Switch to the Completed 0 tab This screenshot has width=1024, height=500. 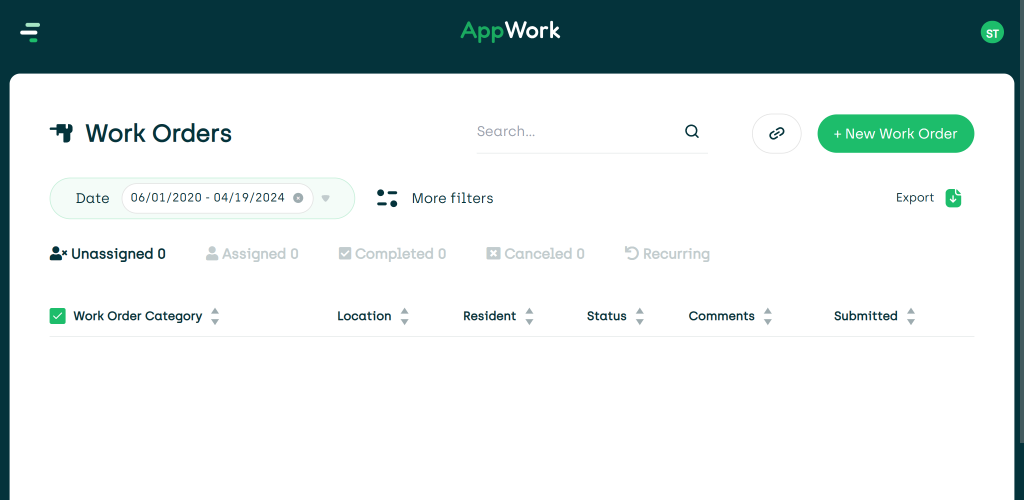click(x=392, y=254)
